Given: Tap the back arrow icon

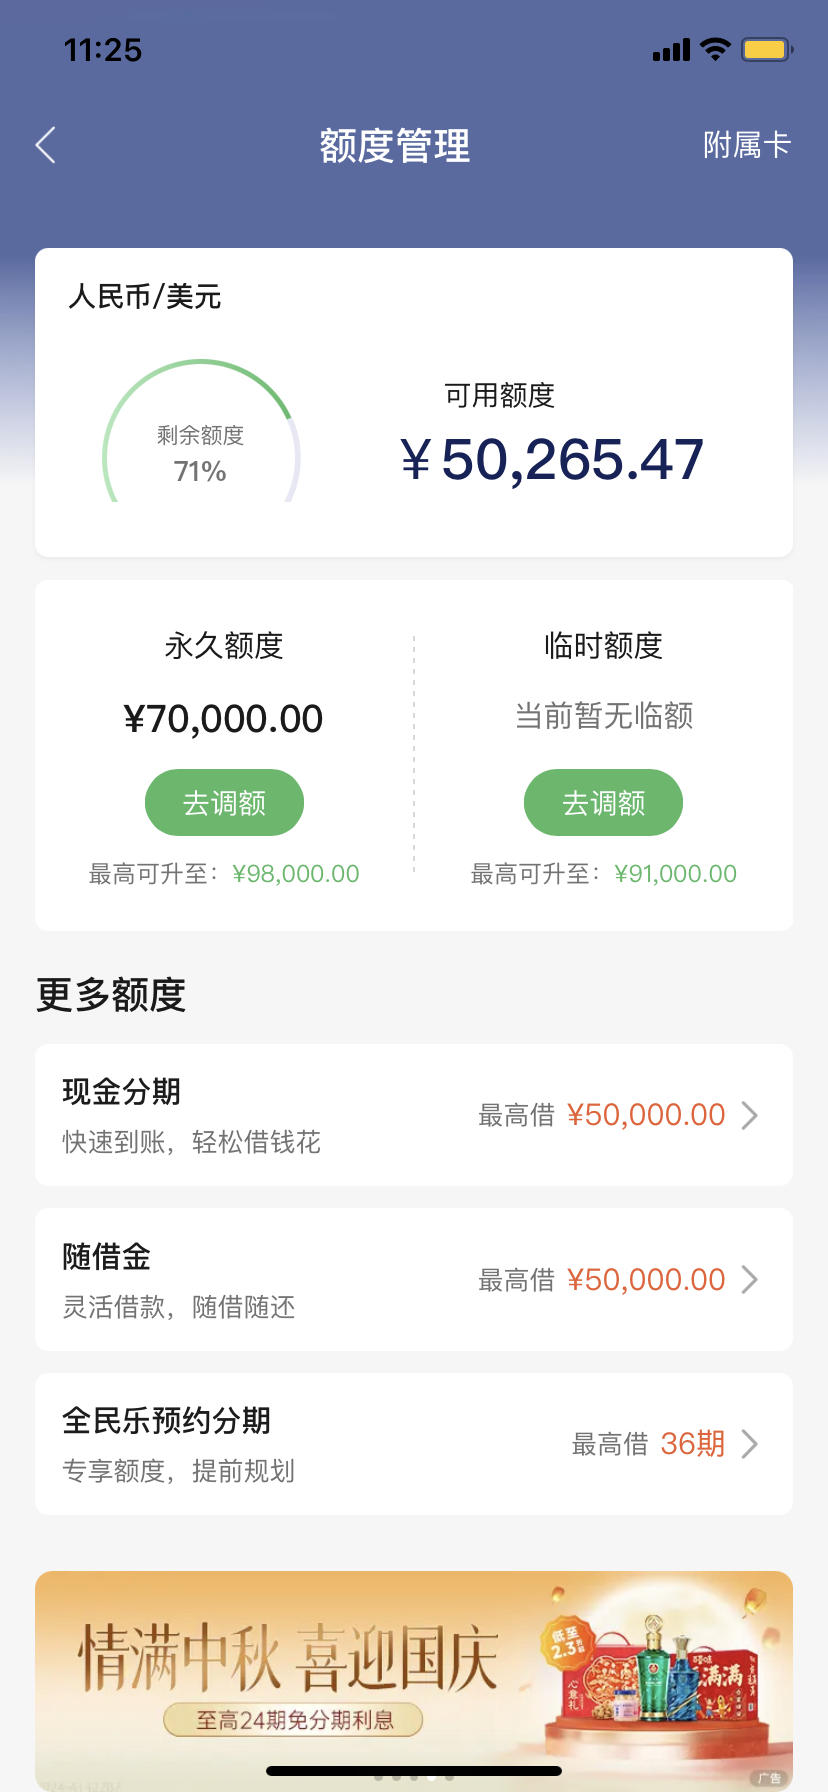Looking at the screenshot, I should point(45,146).
